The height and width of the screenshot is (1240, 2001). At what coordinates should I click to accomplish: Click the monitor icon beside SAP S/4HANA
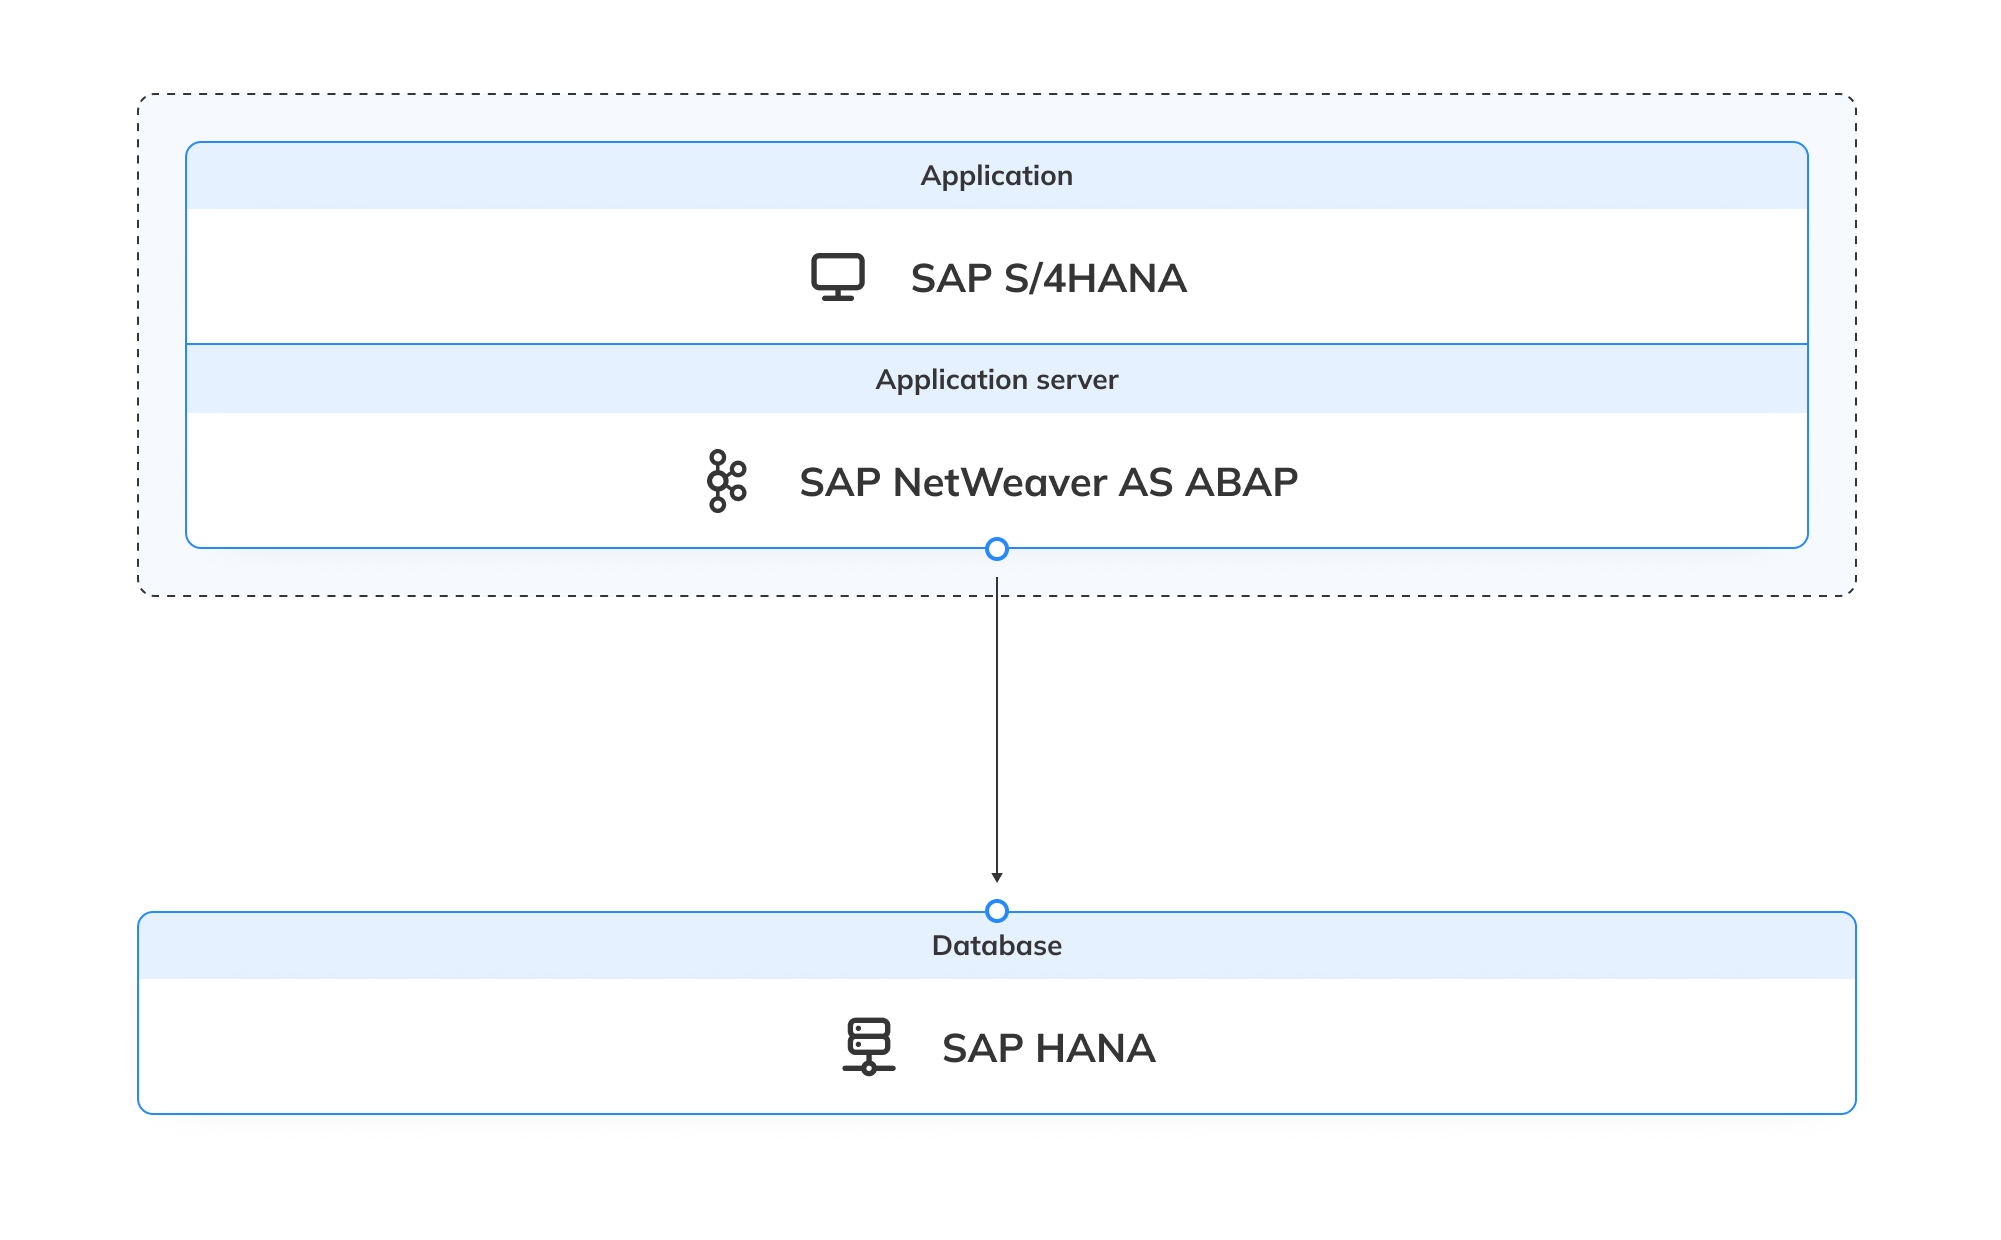[838, 277]
